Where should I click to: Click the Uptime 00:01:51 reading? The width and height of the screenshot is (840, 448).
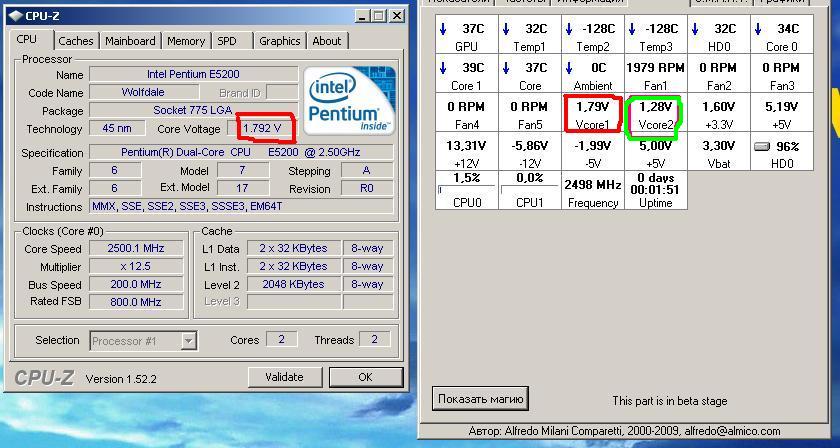tap(656, 190)
